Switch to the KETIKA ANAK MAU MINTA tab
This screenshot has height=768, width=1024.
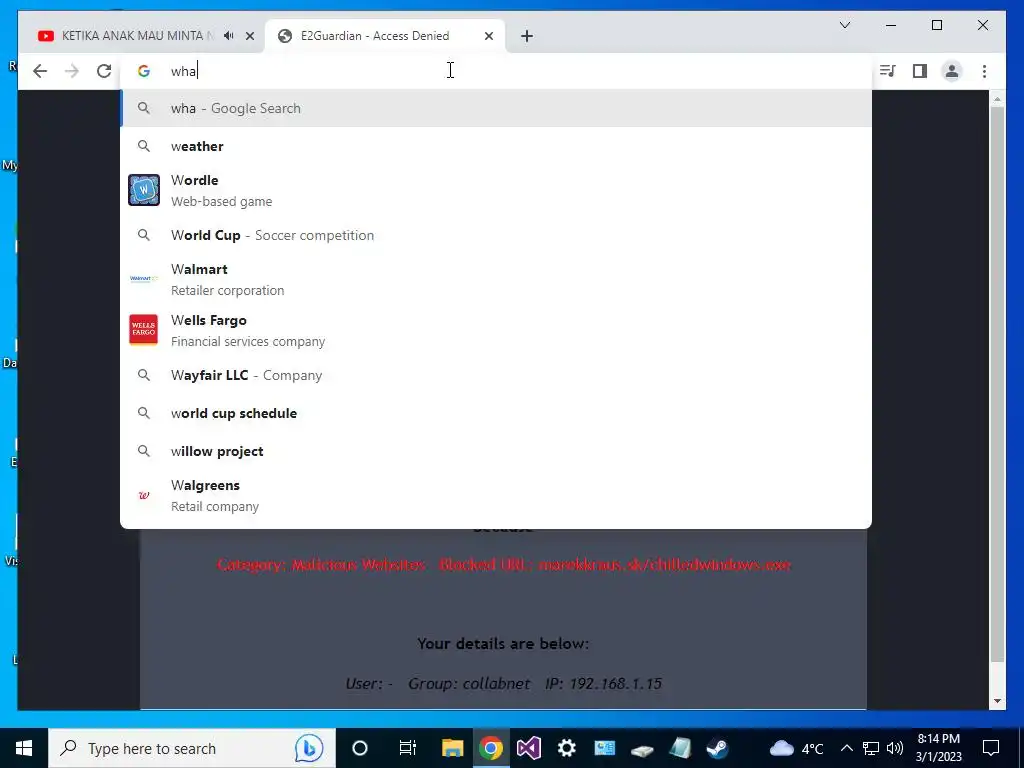coord(137,36)
